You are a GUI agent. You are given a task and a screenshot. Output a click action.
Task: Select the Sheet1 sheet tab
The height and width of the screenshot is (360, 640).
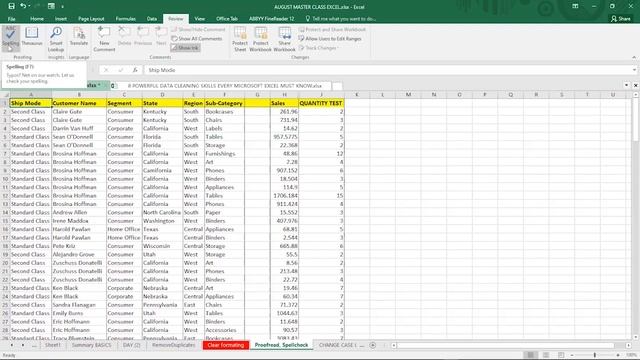coord(53,345)
